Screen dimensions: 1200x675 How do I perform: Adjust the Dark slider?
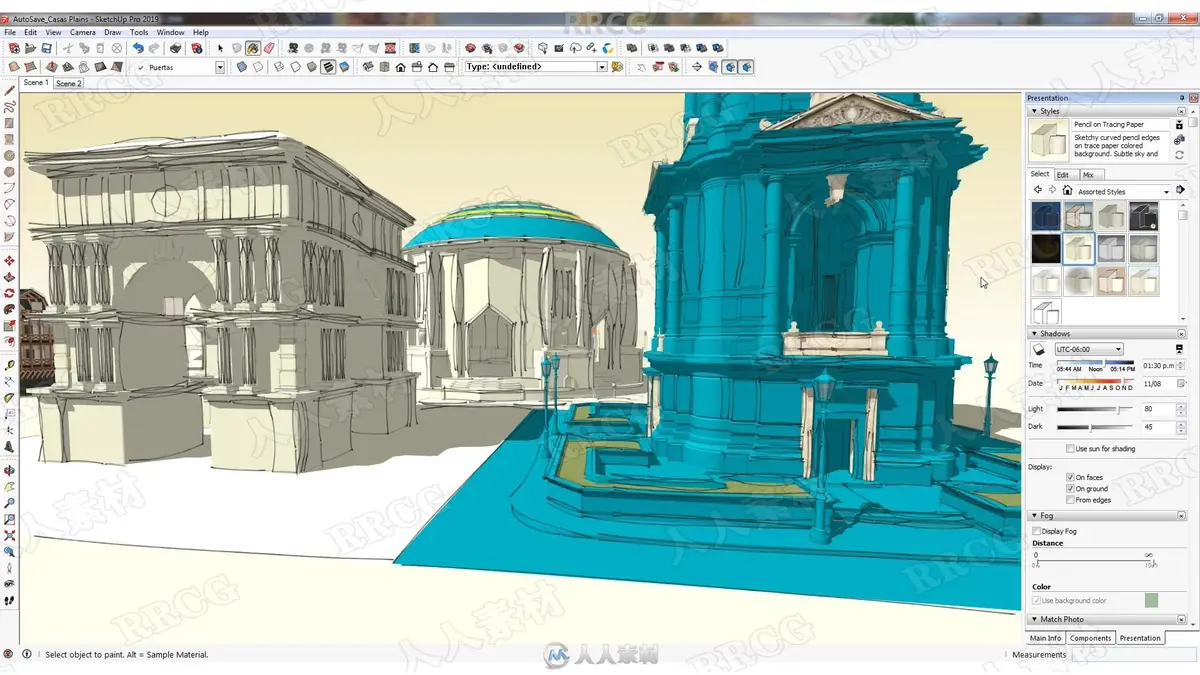coord(1088,427)
